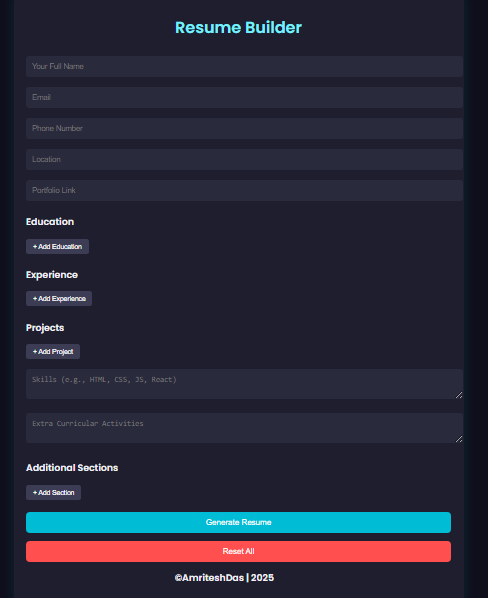Select the Phone Number field
Viewport: 488px width, 598px height.
click(244, 128)
